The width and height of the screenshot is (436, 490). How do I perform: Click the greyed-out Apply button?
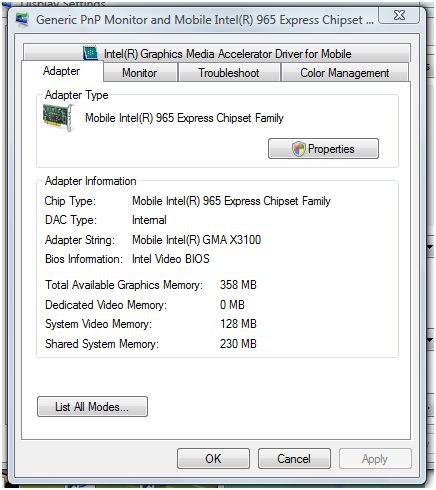pyautogui.click(x=375, y=458)
